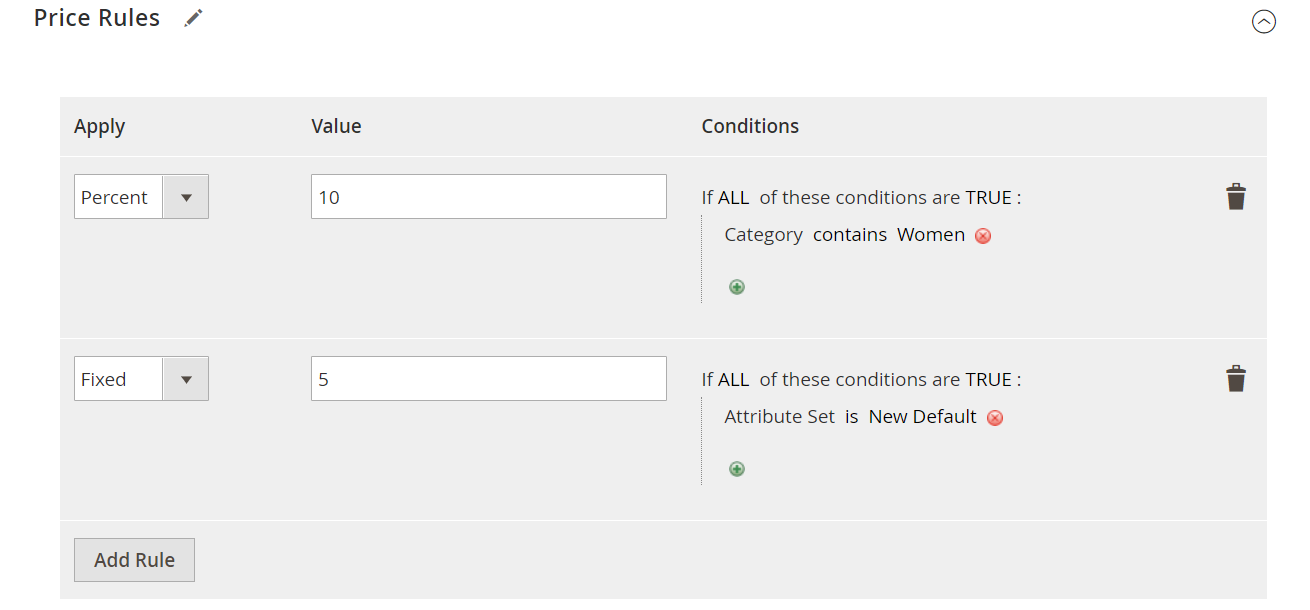This screenshot has width=1310, height=610.
Task: Change TRUE value in first rule
Action: click(988, 197)
